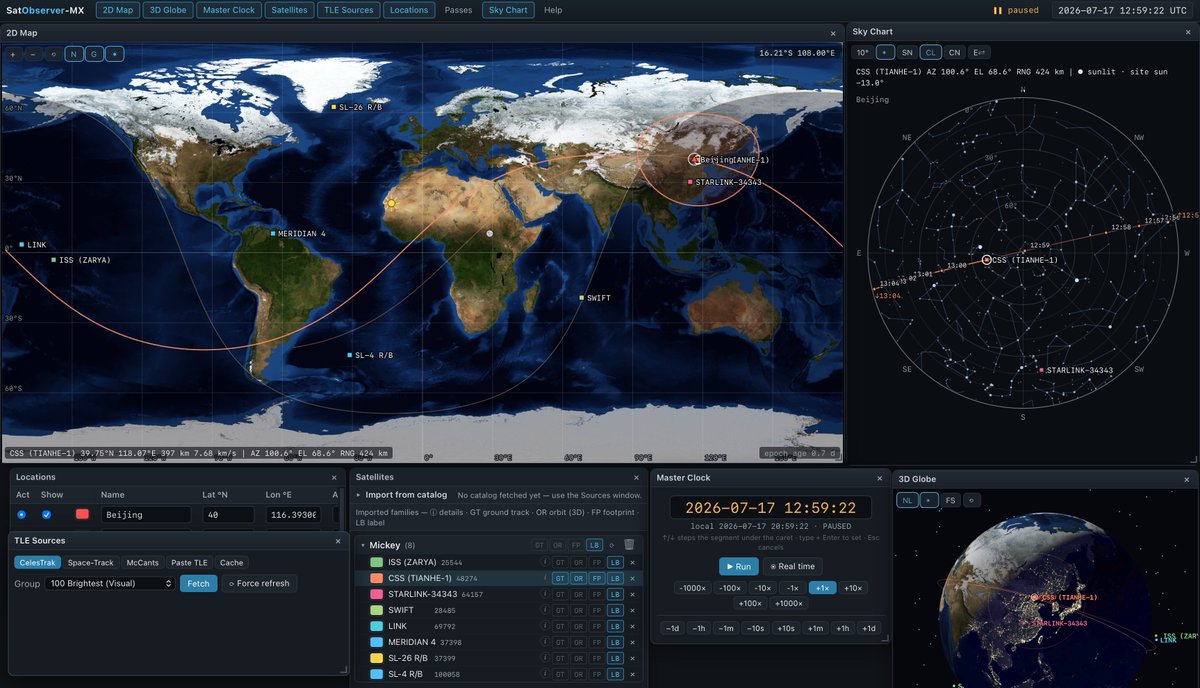The width and height of the screenshot is (1200, 688).
Task: Open details info icon for SWIFT
Action: click(545, 610)
